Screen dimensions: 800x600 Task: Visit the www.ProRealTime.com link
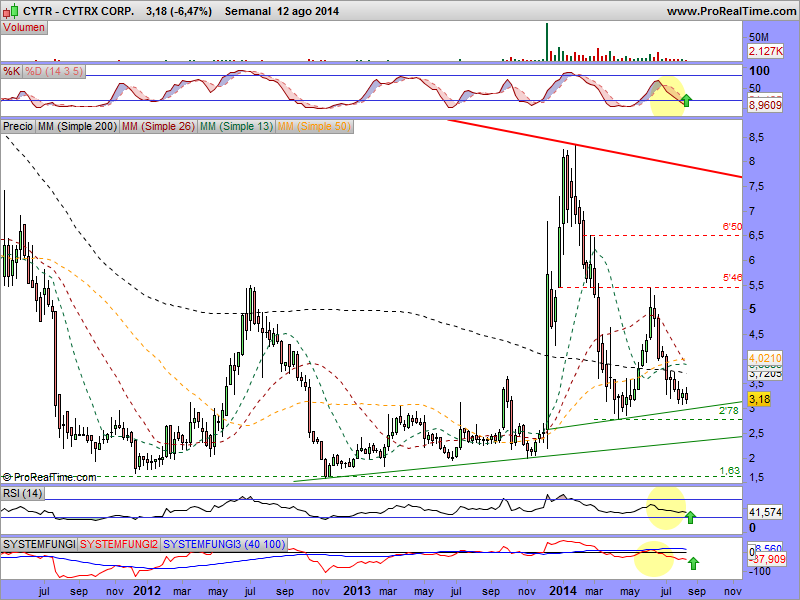(731, 11)
